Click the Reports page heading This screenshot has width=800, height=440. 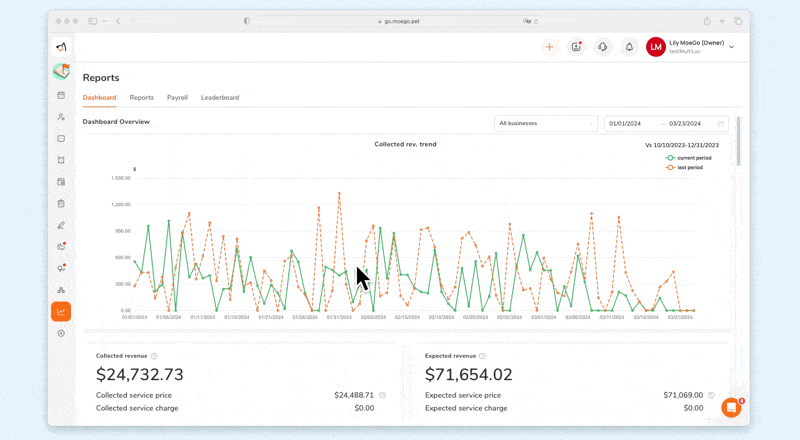pos(101,78)
